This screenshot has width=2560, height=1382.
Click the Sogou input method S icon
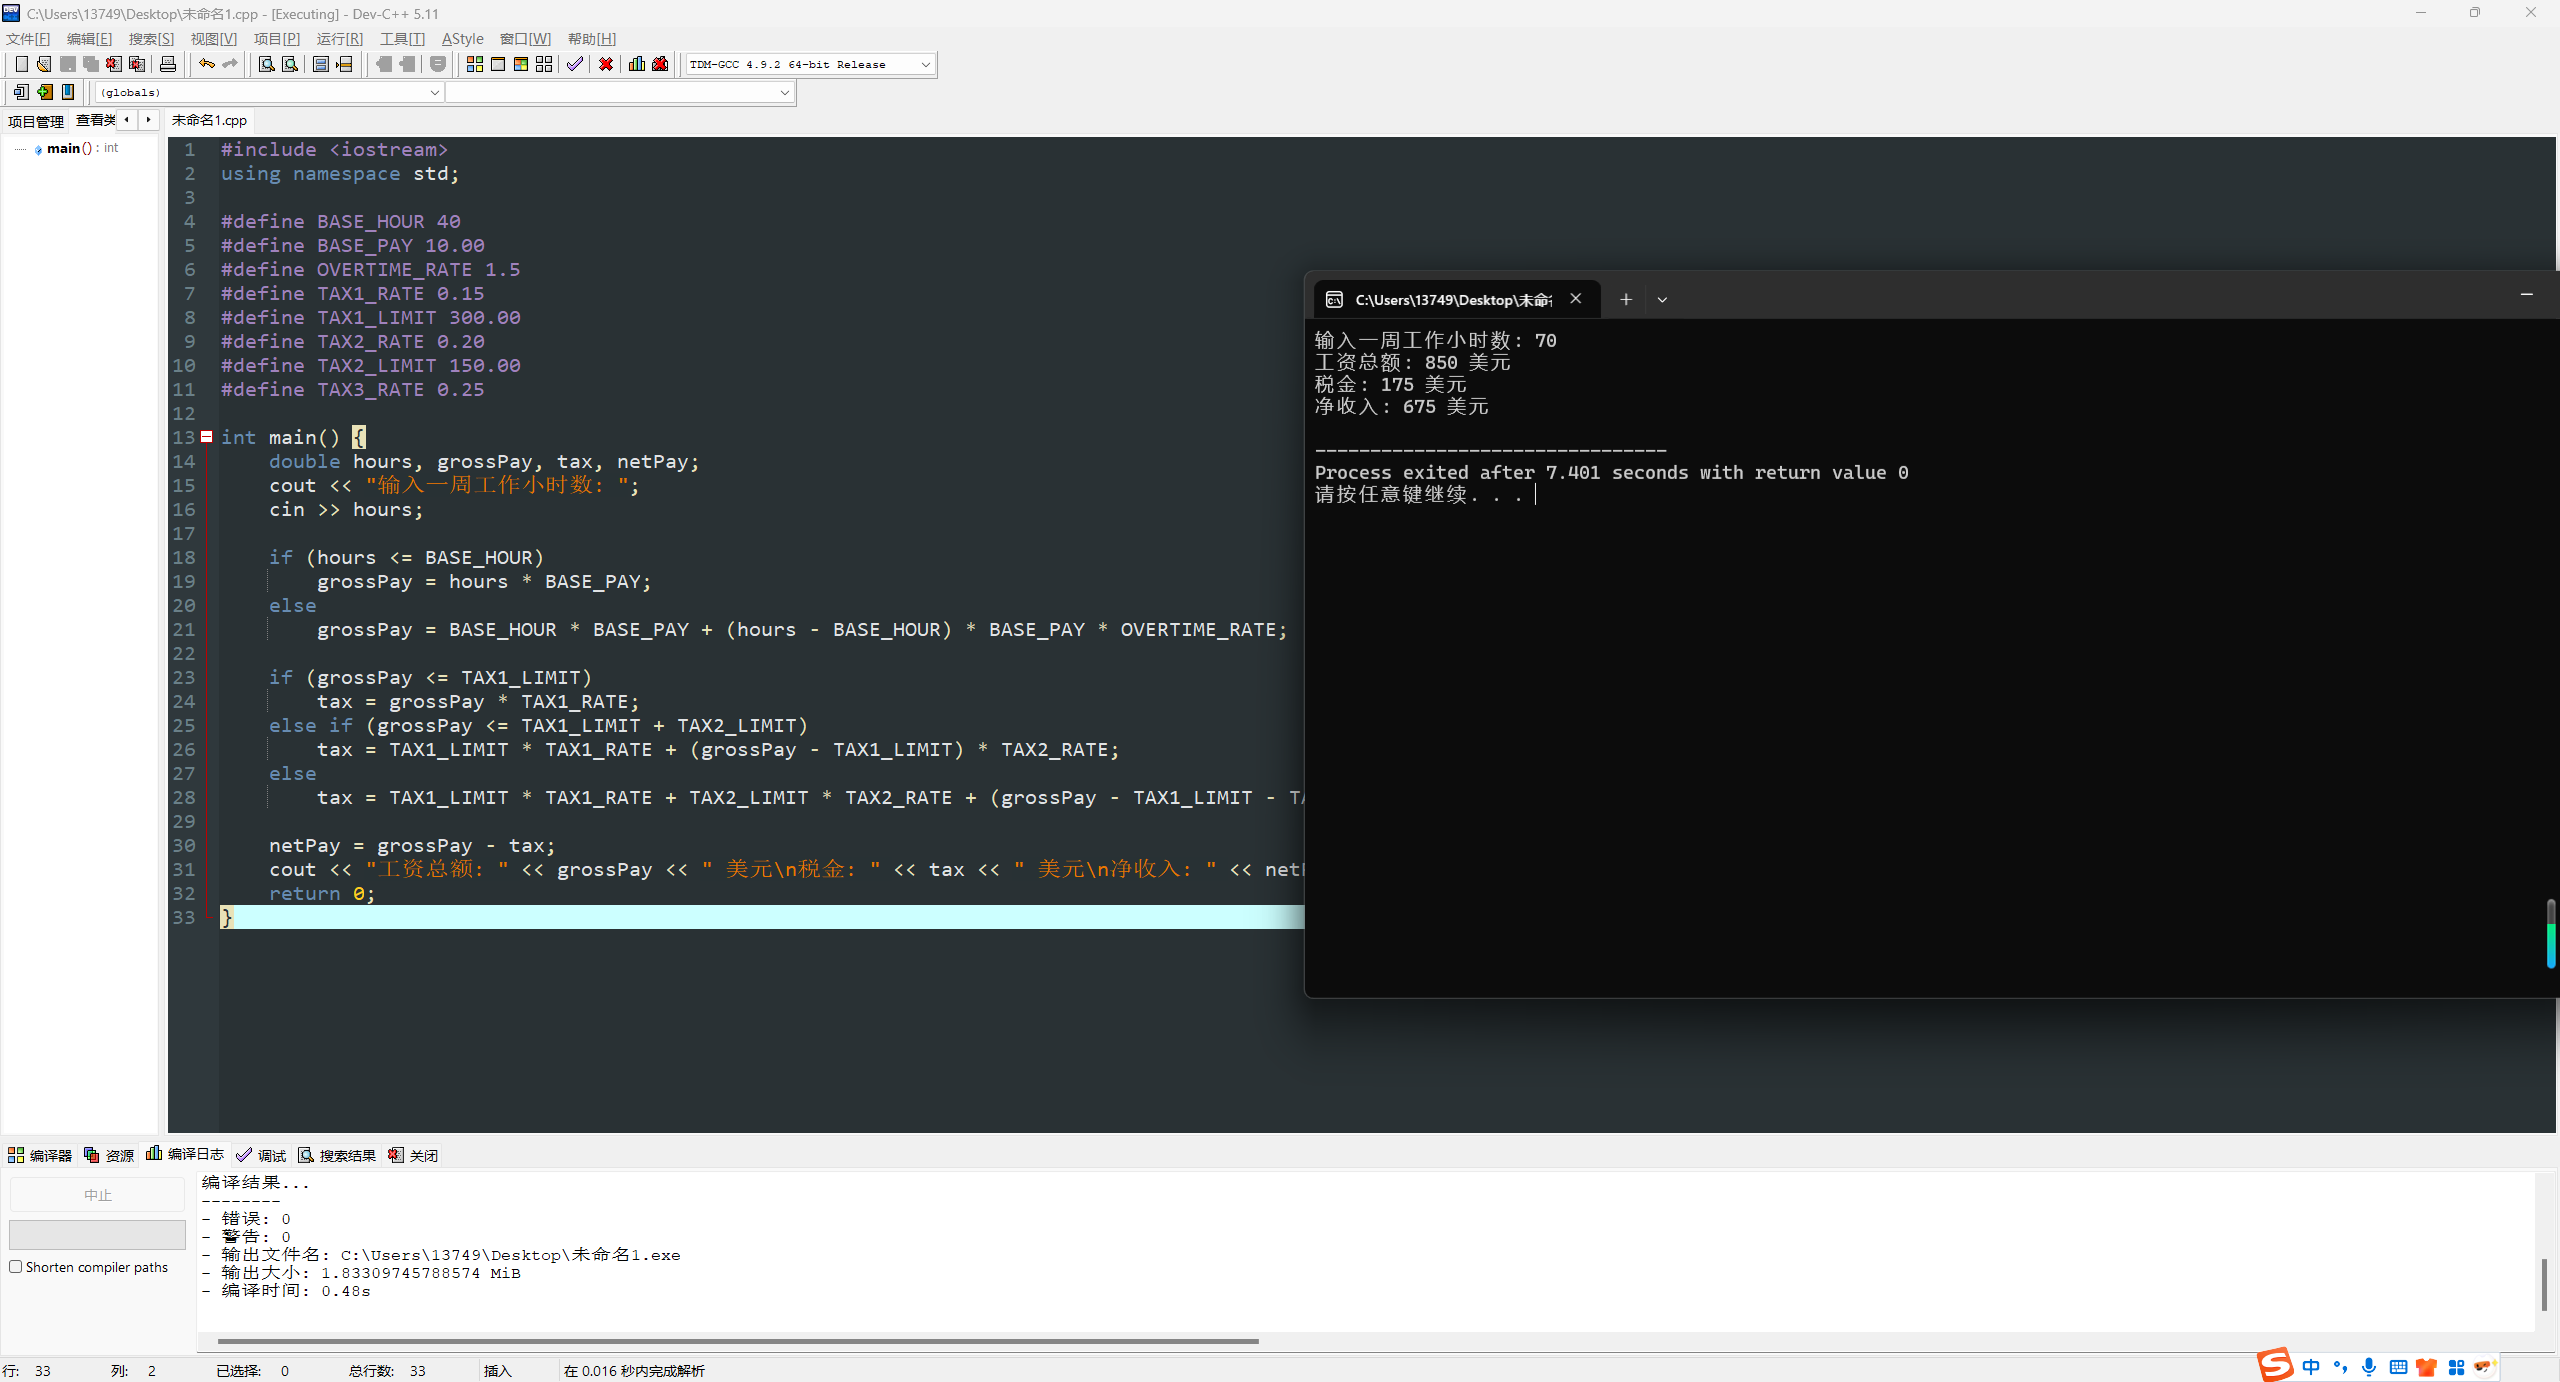pyautogui.click(x=2275, y=1365)
